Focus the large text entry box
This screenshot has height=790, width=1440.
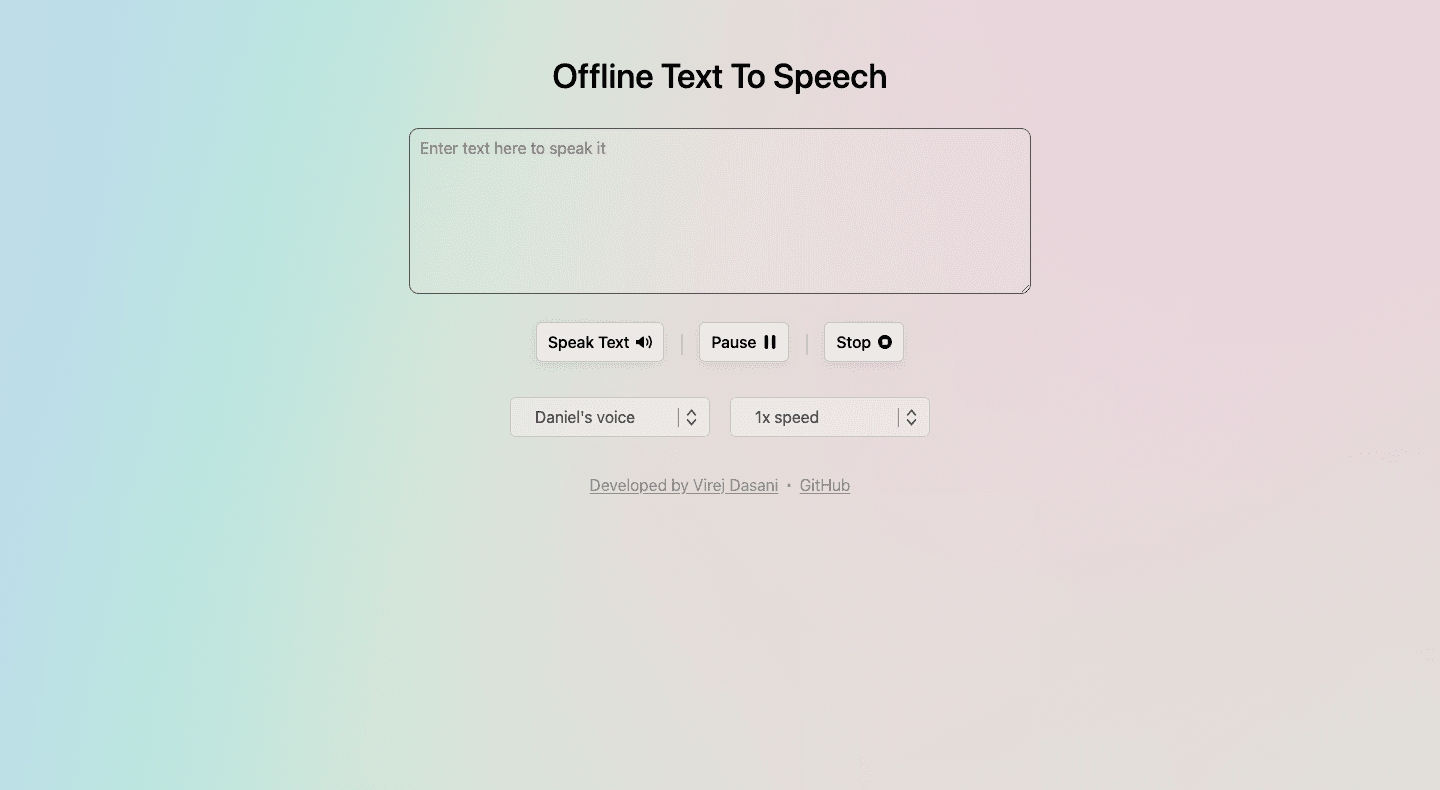pos(720,220)
